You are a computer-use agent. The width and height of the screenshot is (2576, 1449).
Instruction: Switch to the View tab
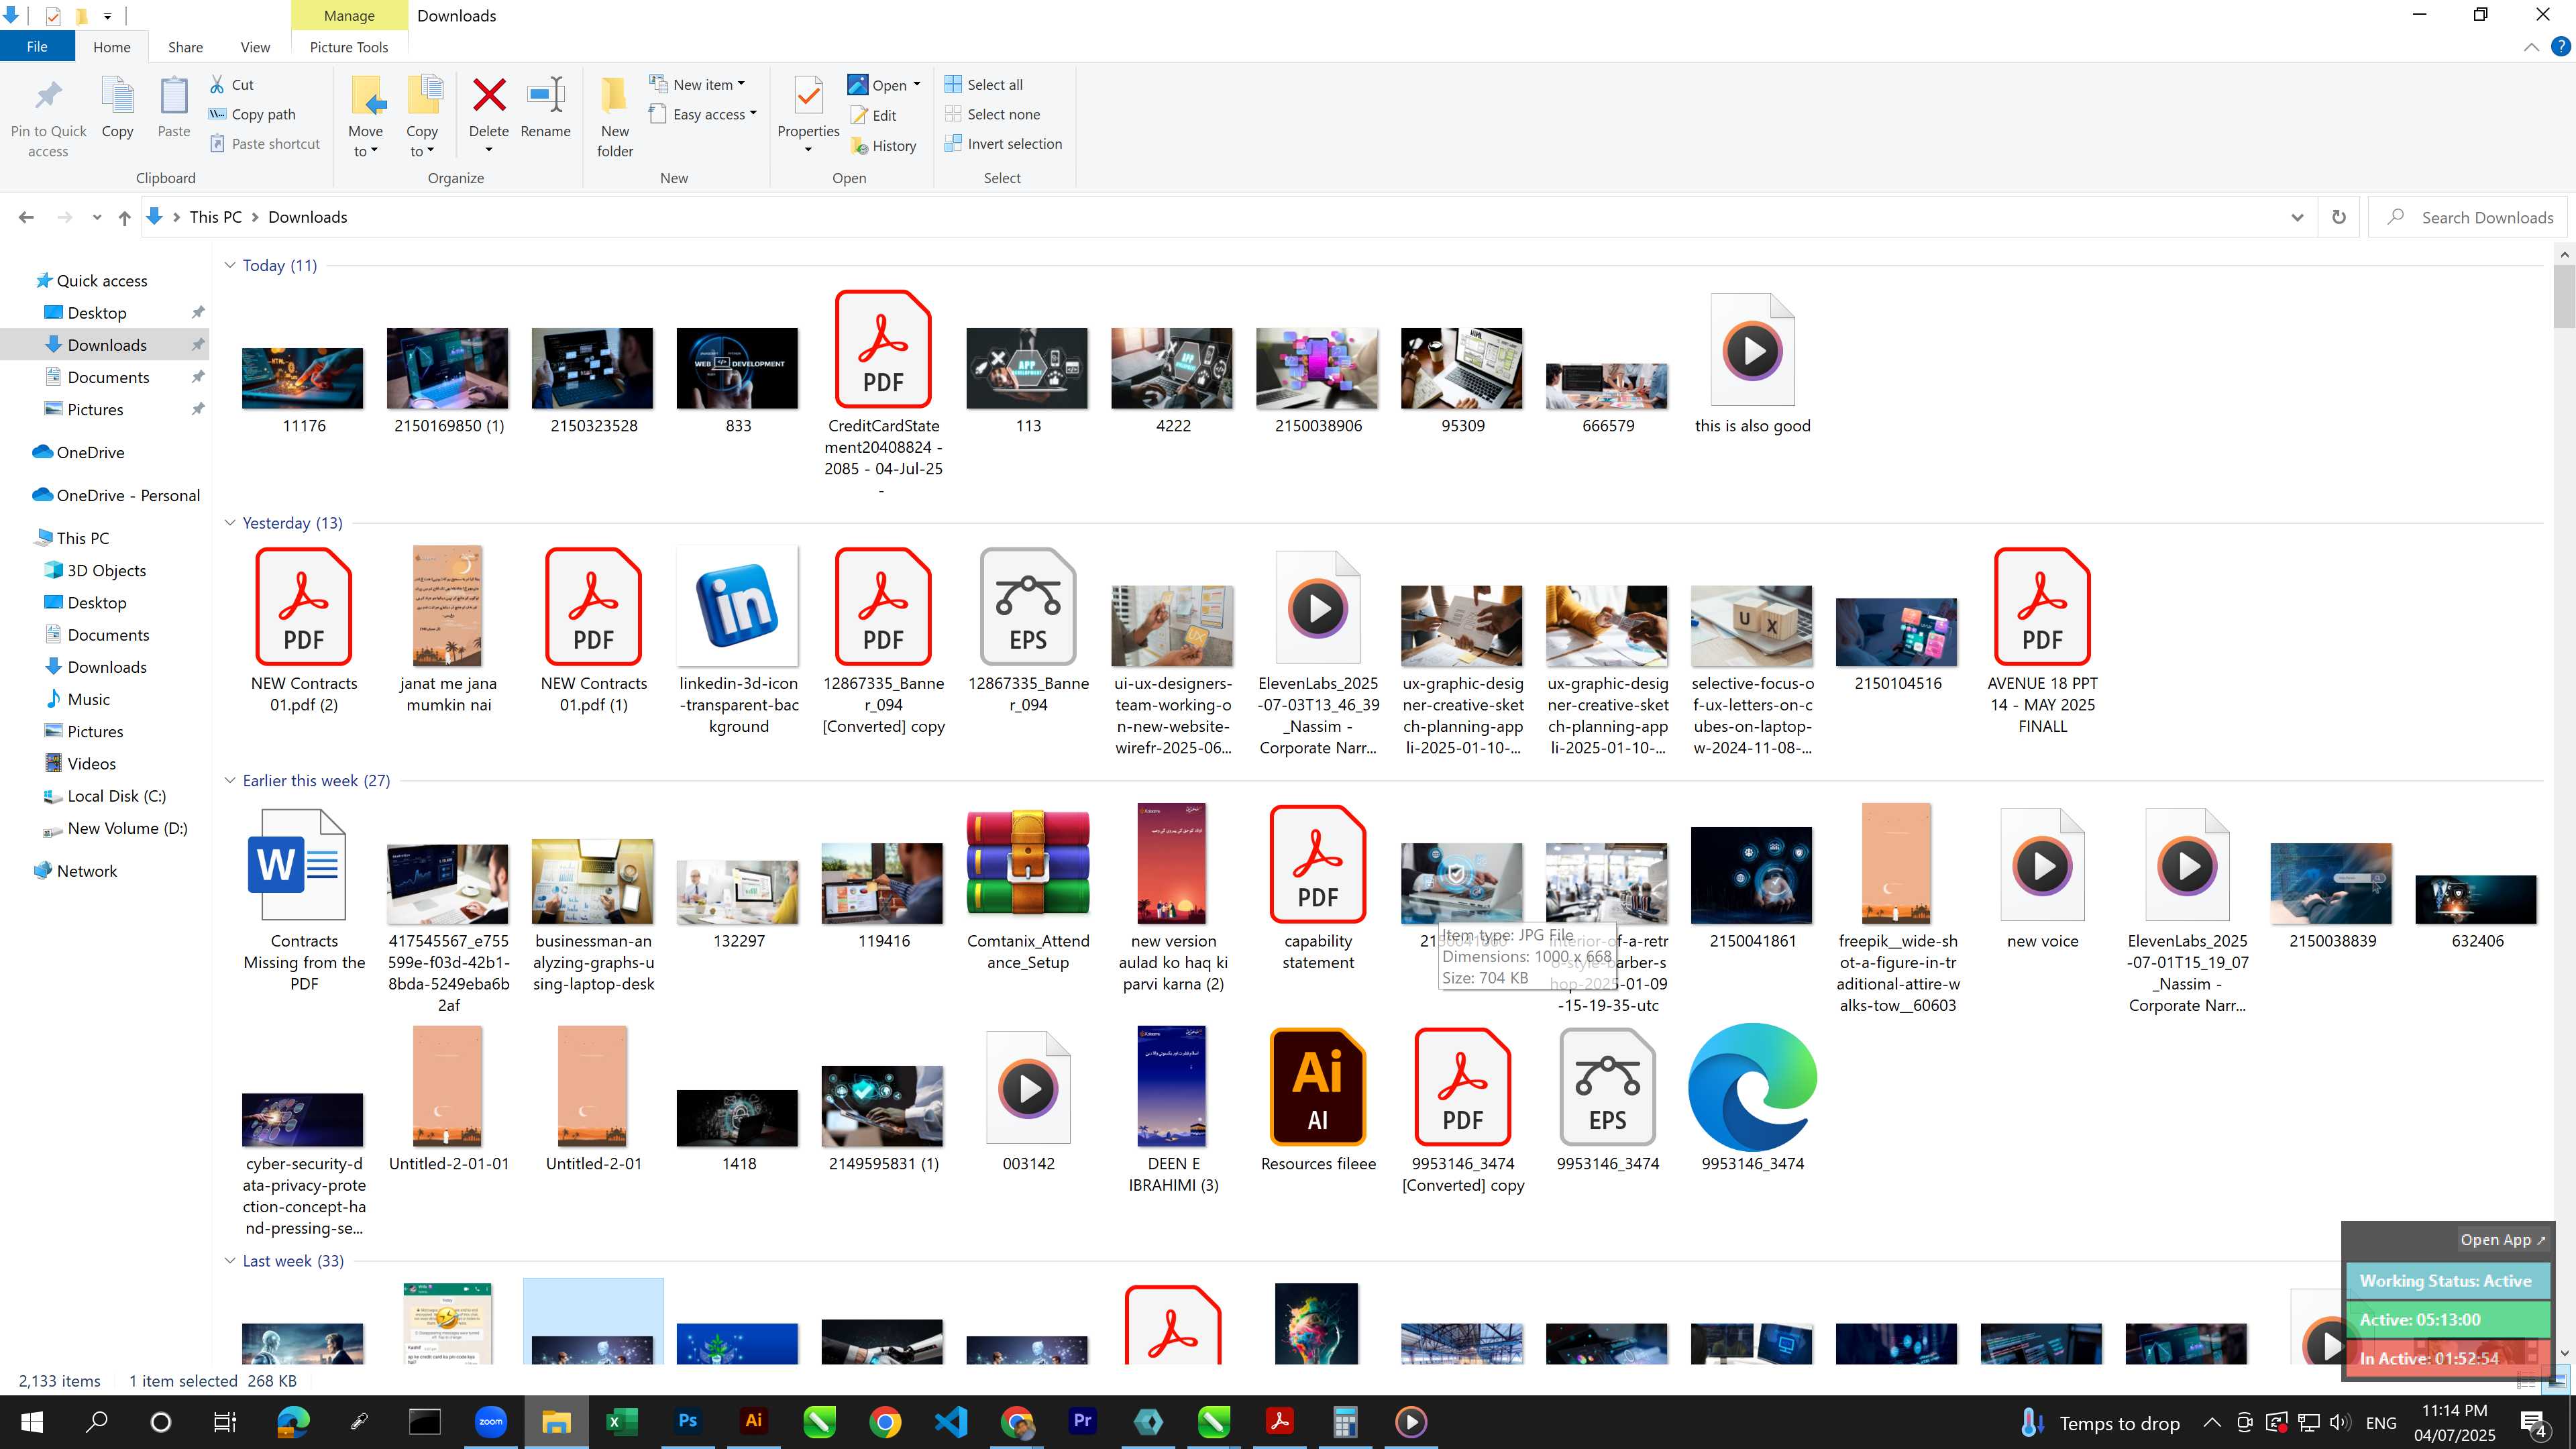click(255, 47)
